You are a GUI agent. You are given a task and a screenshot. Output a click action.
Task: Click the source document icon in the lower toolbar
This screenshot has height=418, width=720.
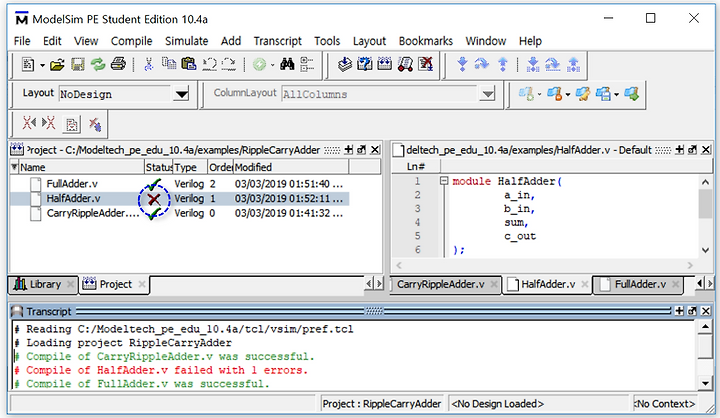(72, 124)
